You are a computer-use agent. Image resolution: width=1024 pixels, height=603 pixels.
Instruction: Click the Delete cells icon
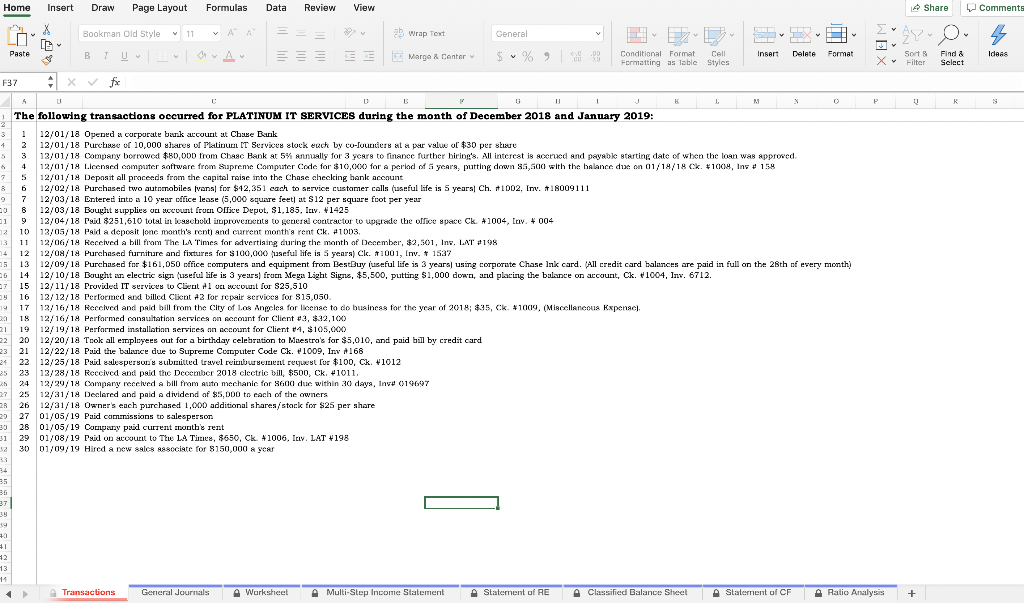click(x=801, y=35)
